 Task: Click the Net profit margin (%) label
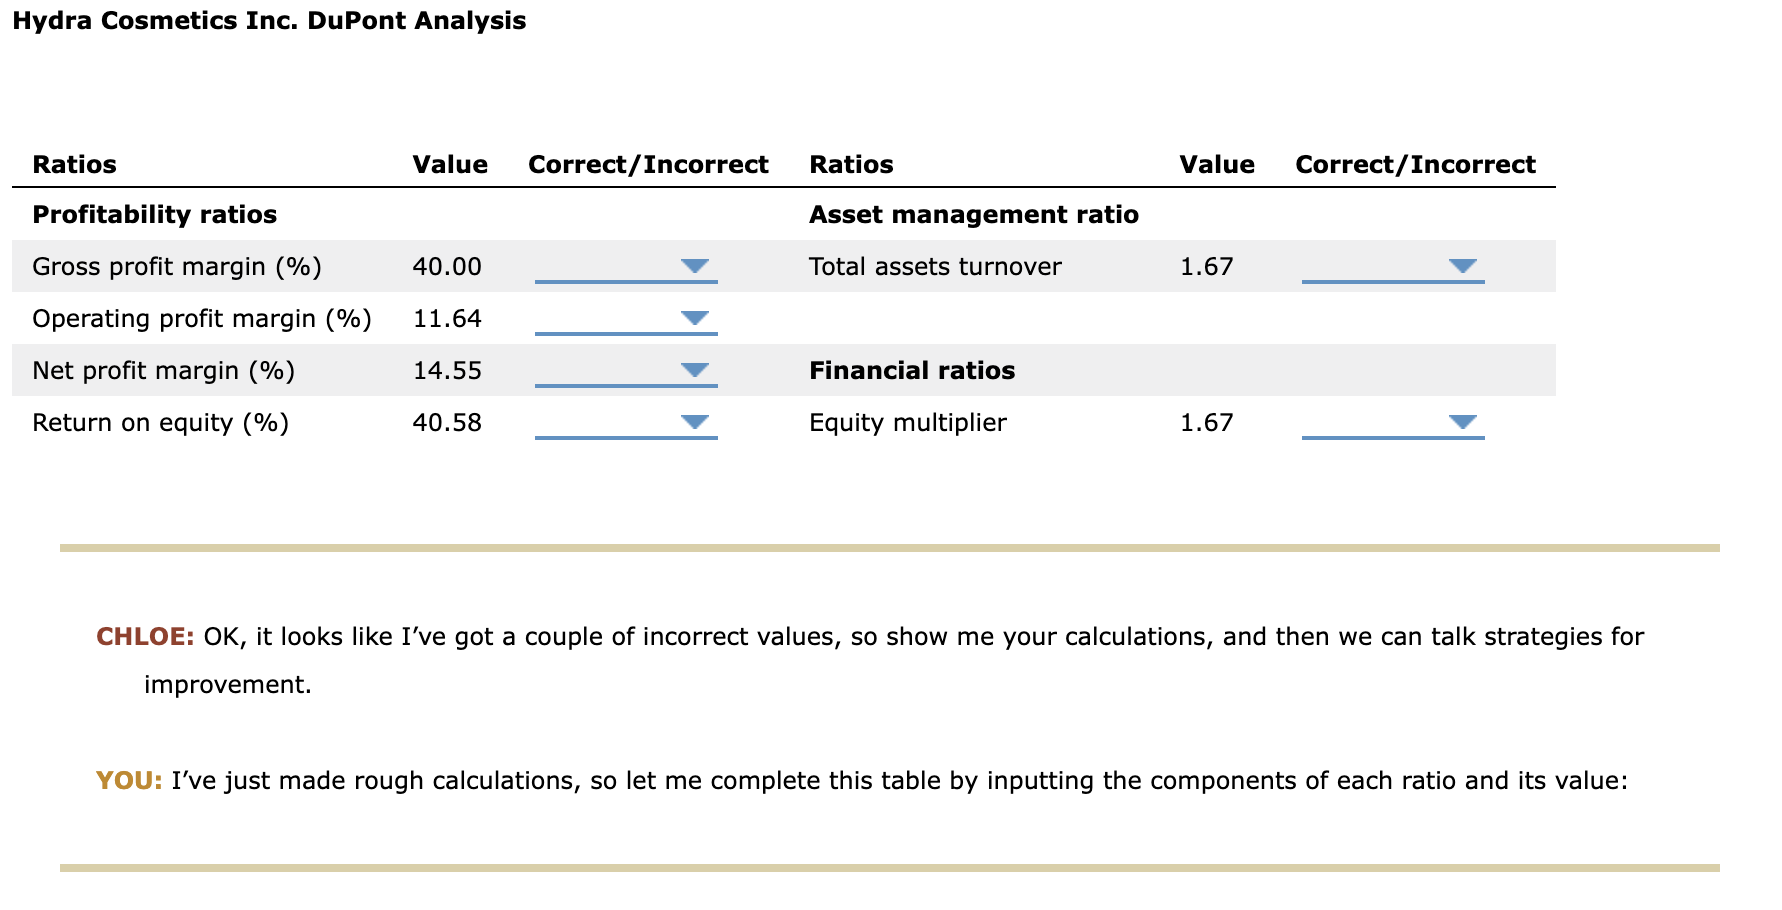164,371
